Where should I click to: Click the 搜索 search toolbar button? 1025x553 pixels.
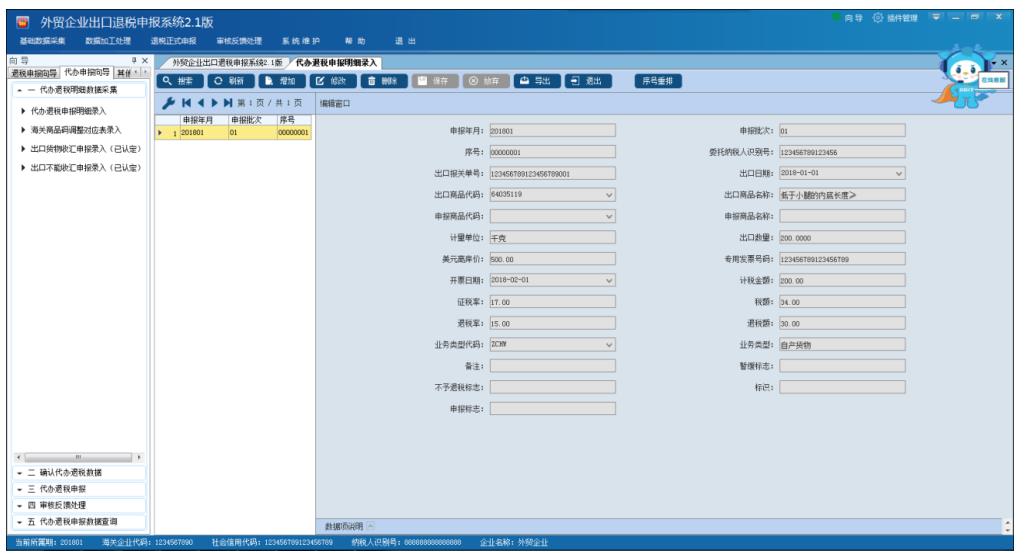point(180,81)
